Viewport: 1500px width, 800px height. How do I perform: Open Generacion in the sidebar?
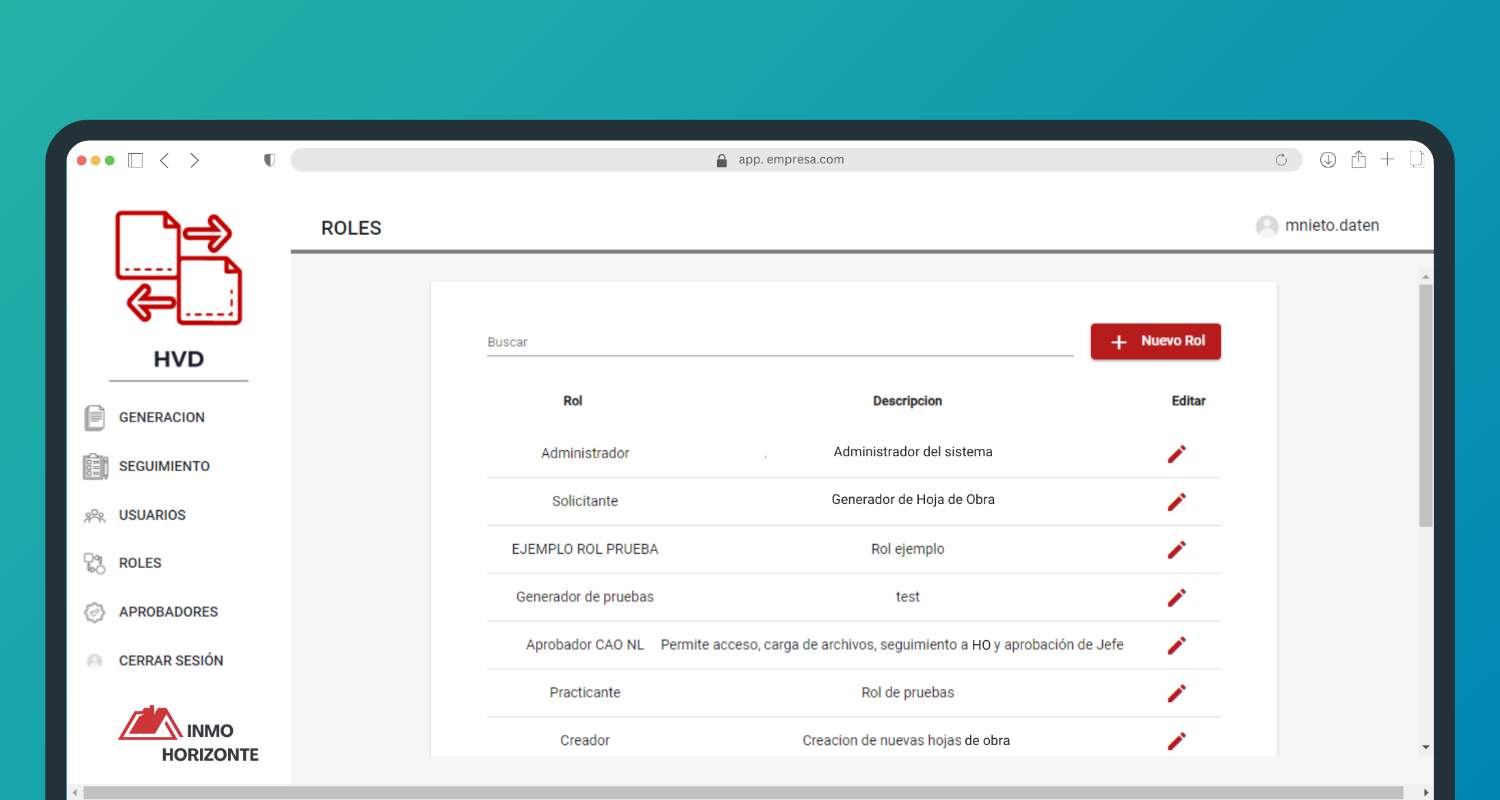161,418
